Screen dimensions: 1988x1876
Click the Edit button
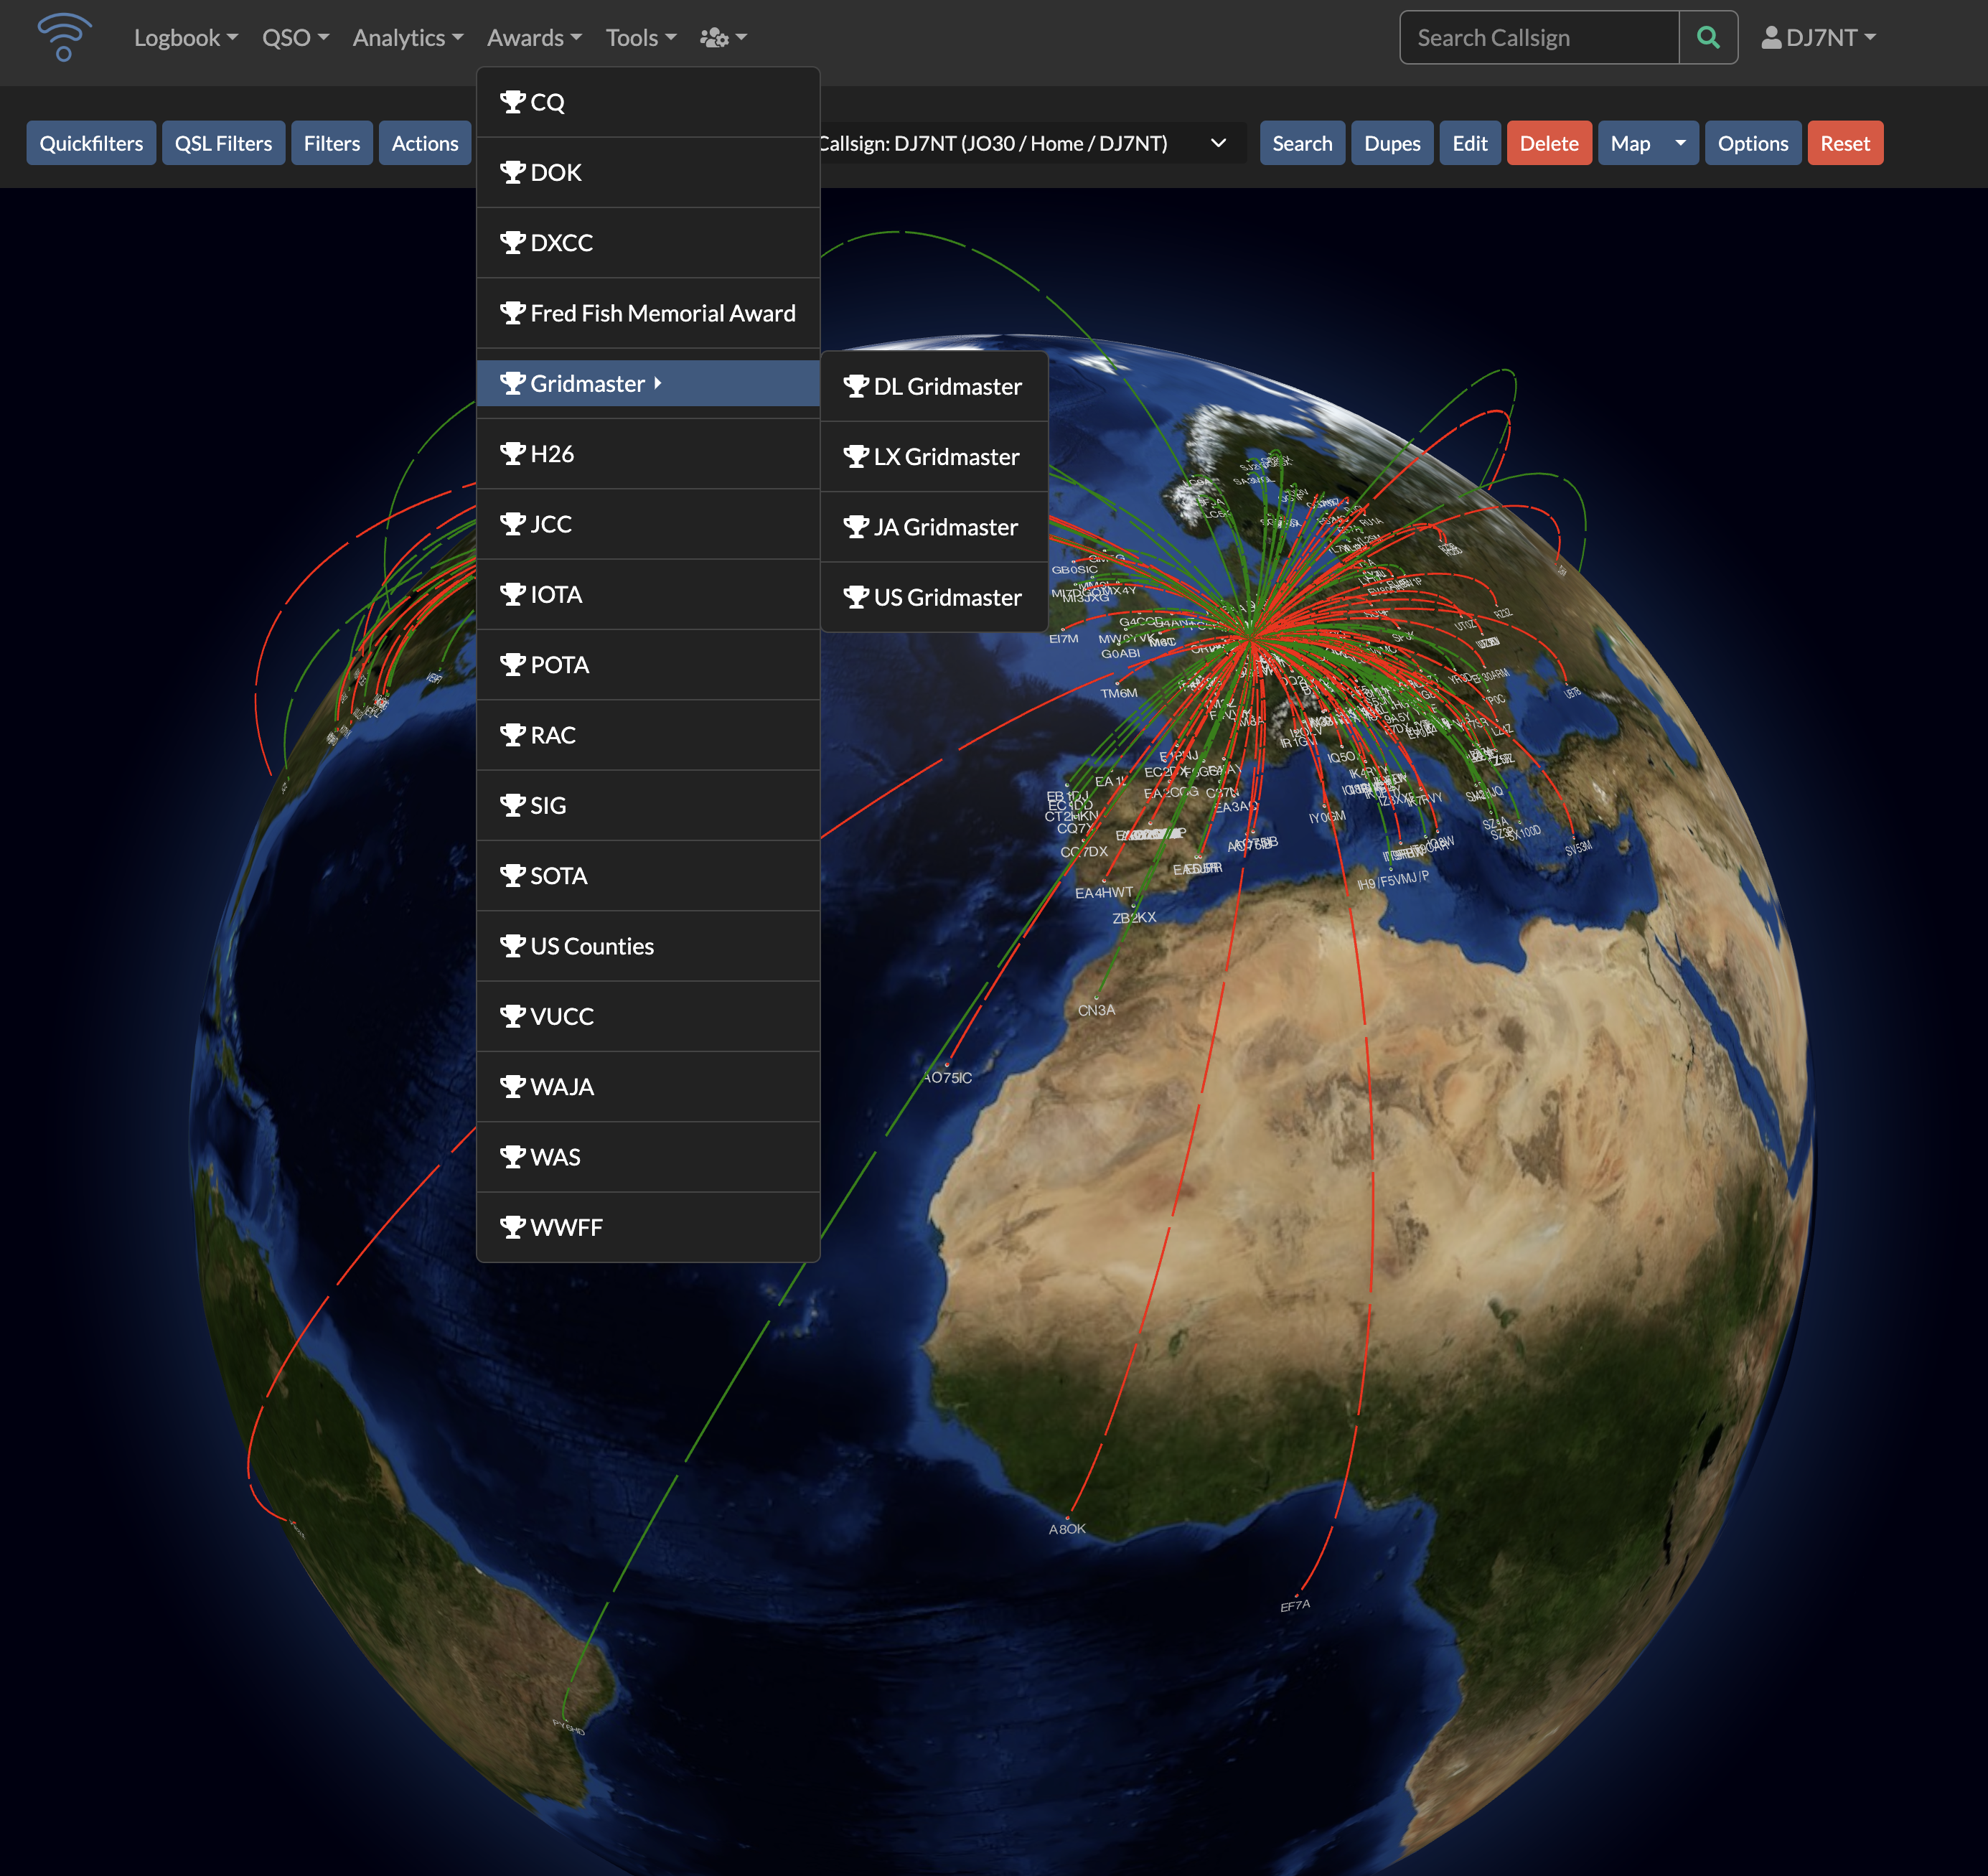[1470, 143]
